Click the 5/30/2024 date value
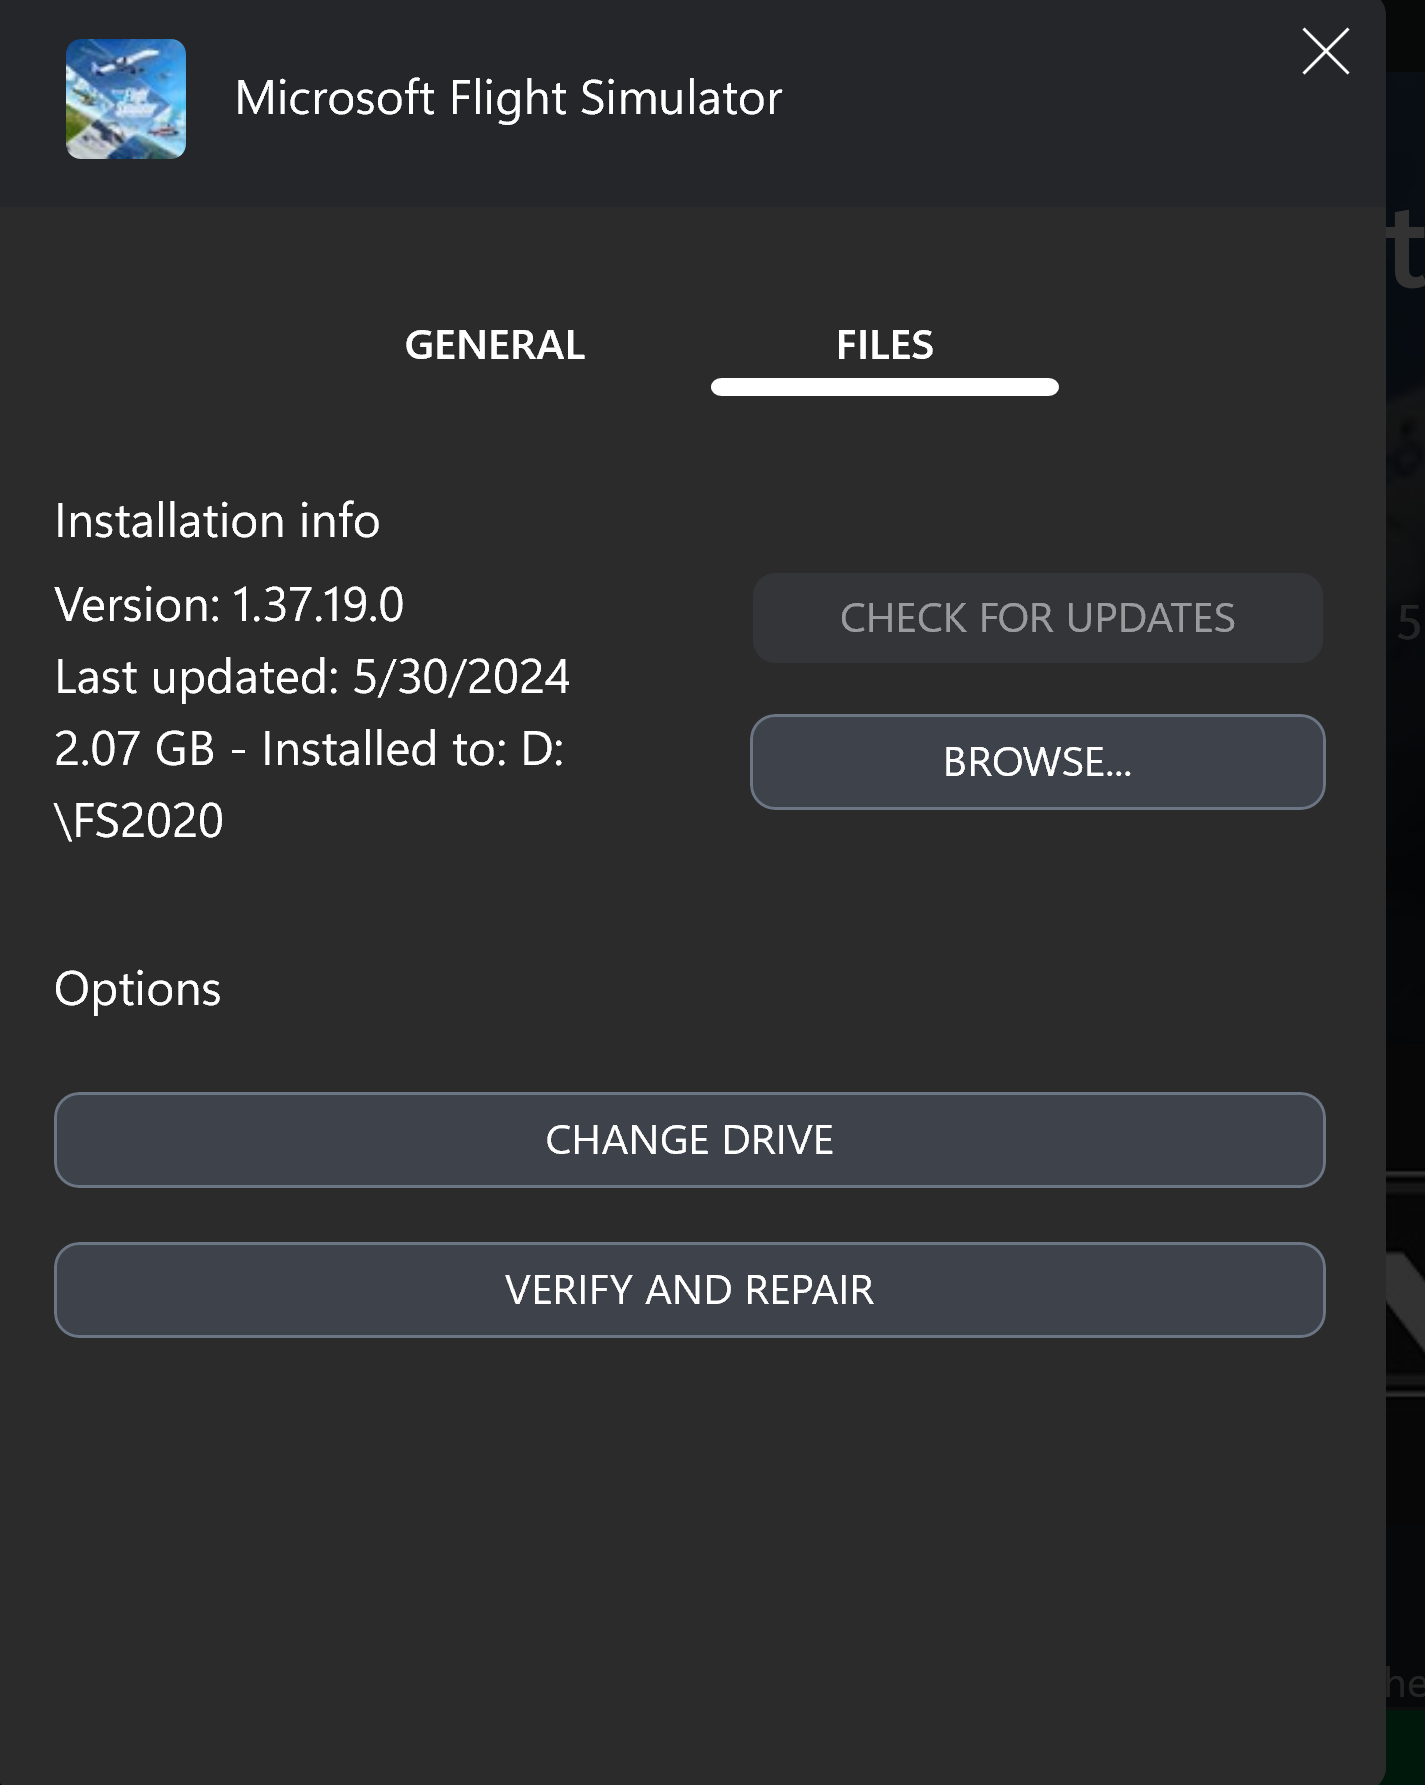Viewport: 1425px width, 1785px height. click(x=461, y=677)
